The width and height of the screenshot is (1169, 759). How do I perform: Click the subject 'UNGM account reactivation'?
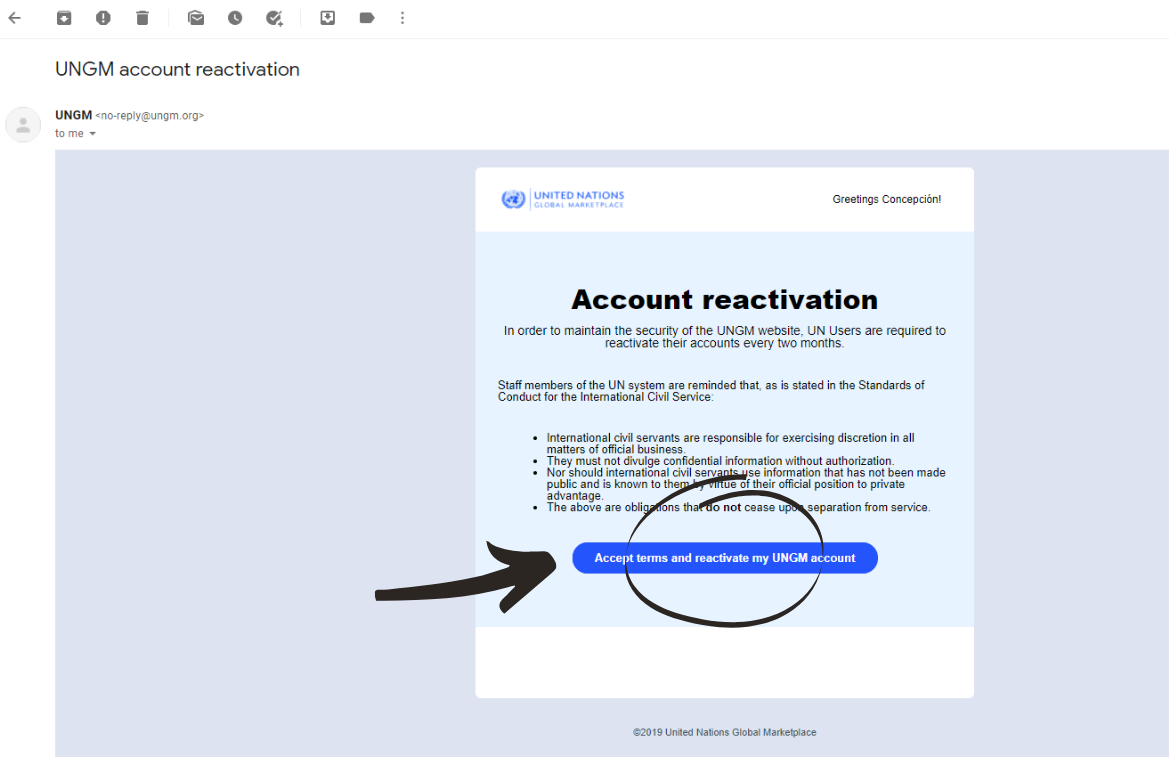pos(177,69)
